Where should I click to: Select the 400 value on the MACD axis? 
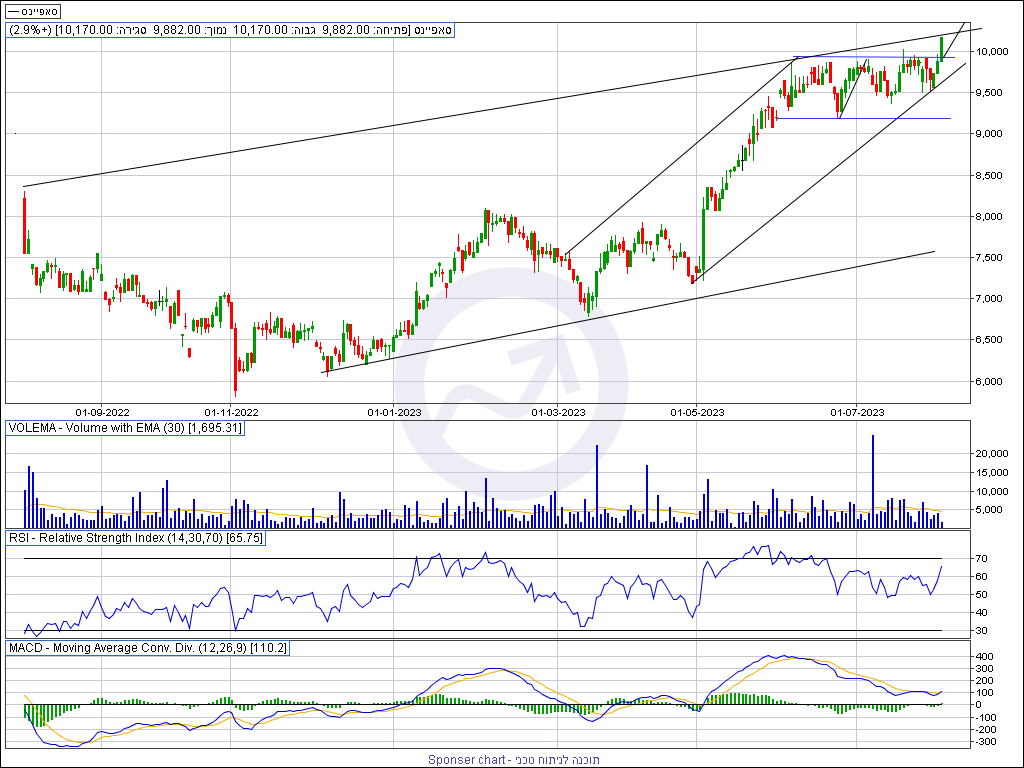tap(984, 656)
